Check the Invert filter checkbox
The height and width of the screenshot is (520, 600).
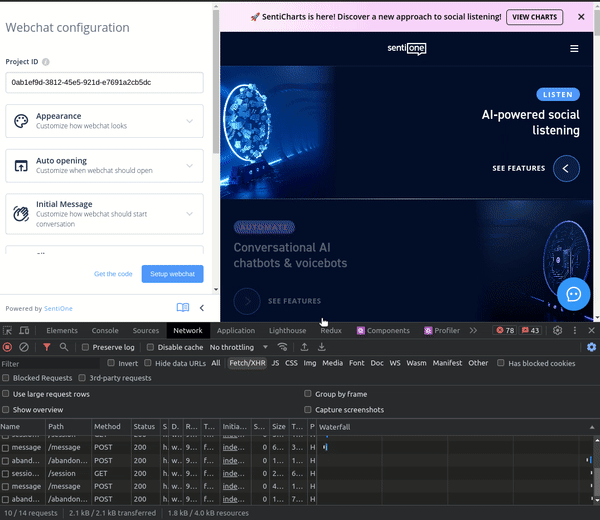tap(111, 363)
